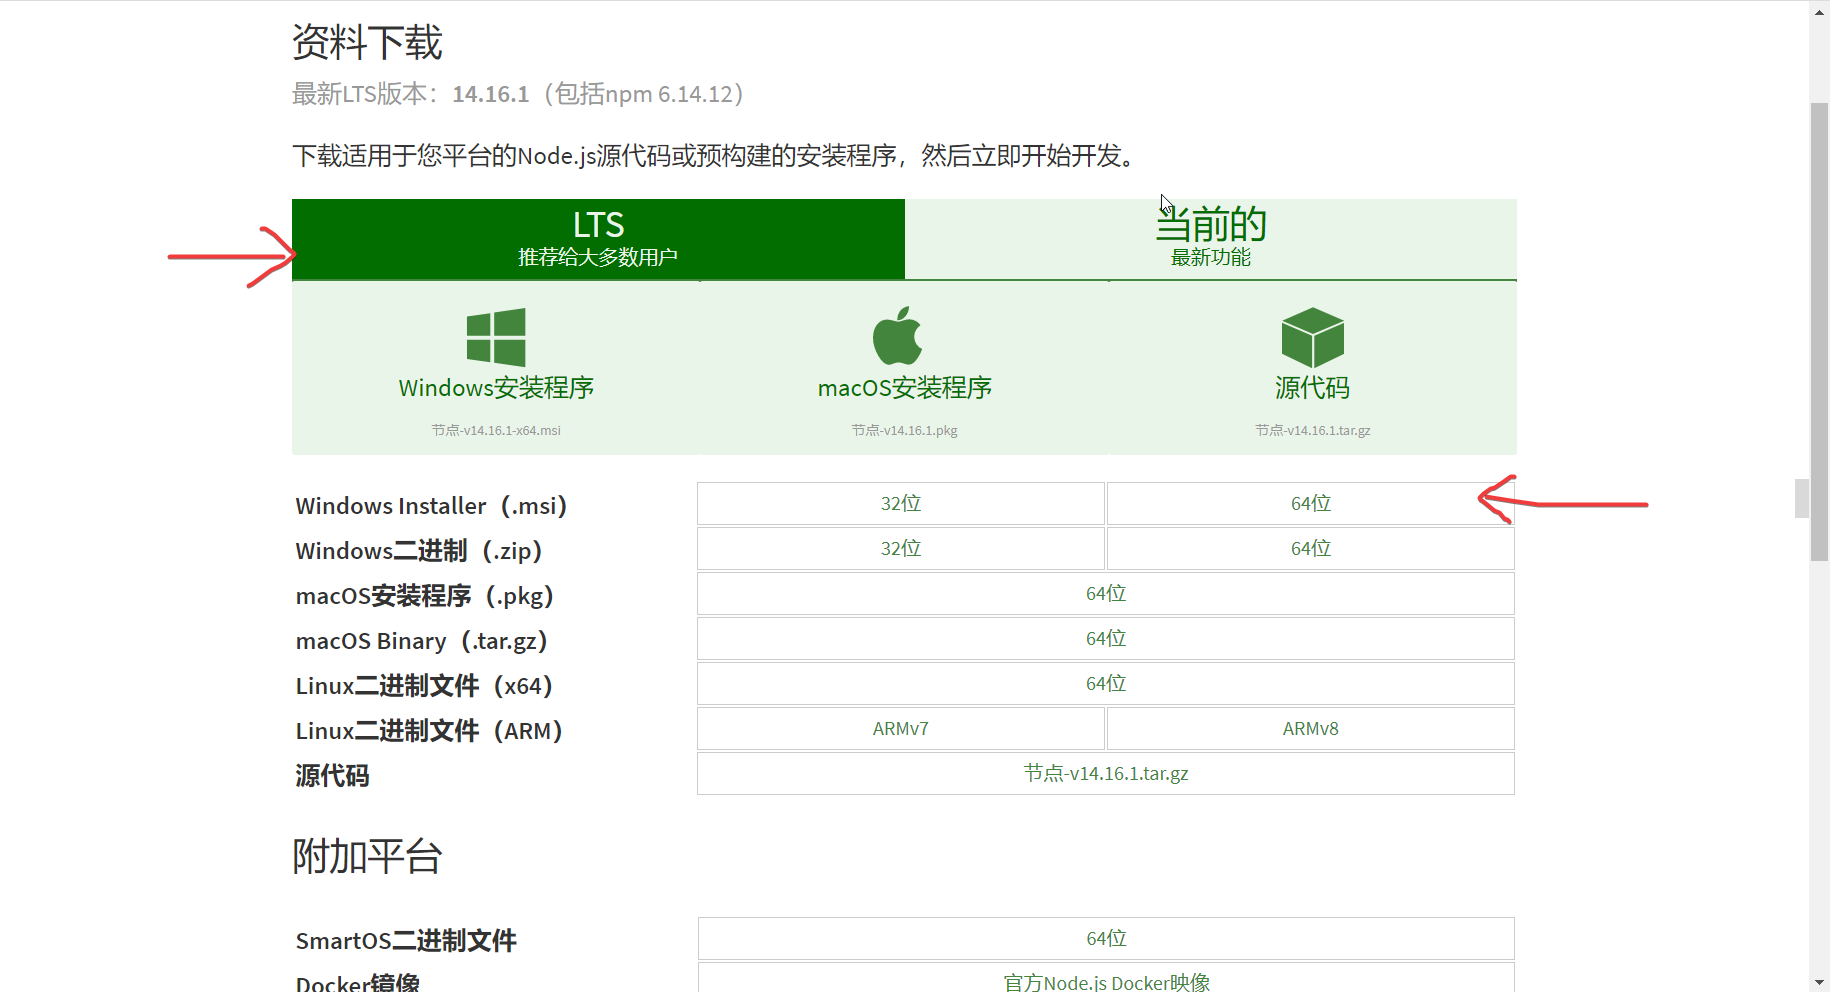
Task: Download 64位 macOS Binary (.tar.gz)
Action: [1105, 638]
